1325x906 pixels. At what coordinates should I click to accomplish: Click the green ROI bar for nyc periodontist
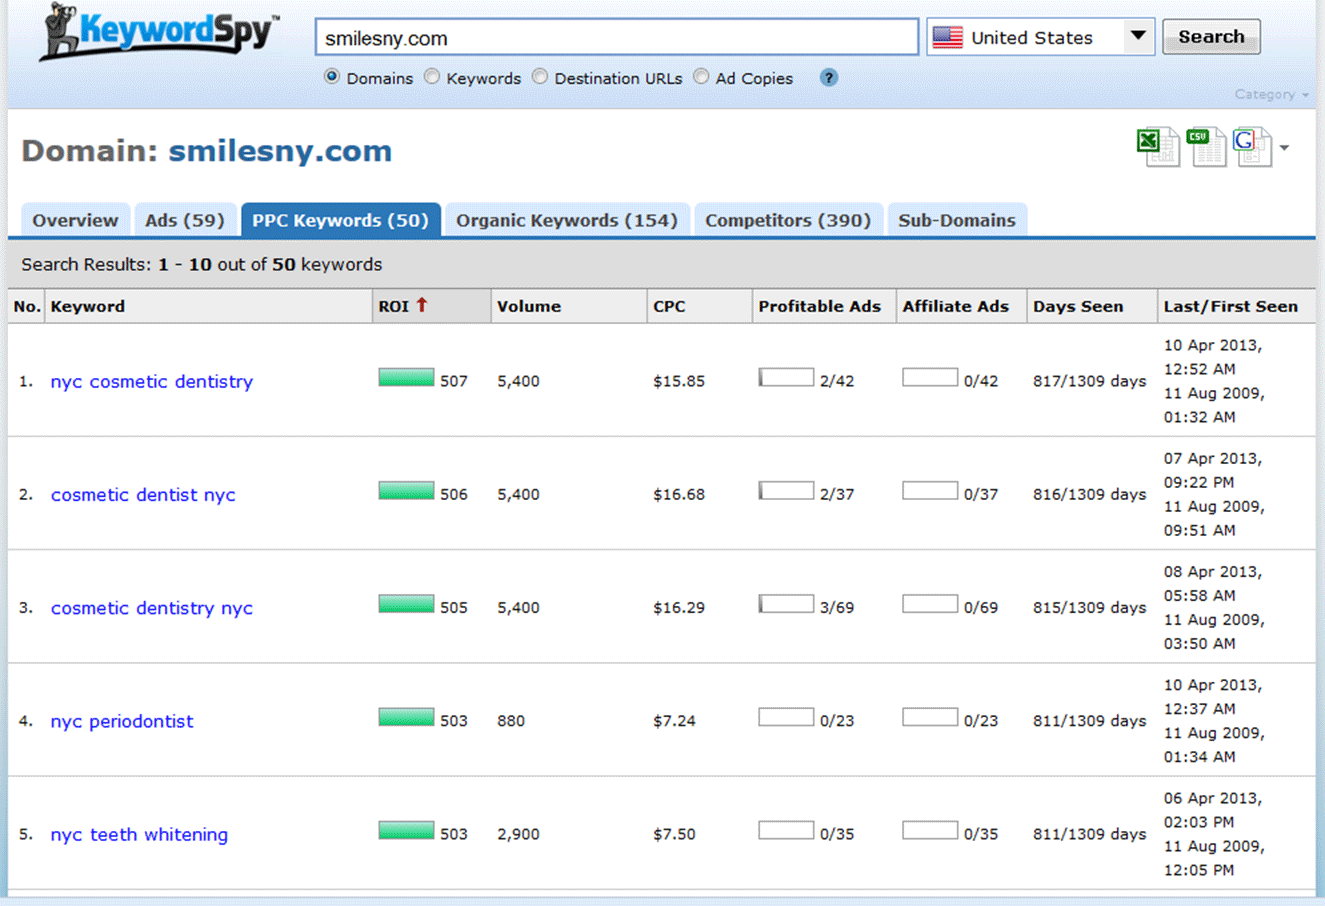click(406, 718)
